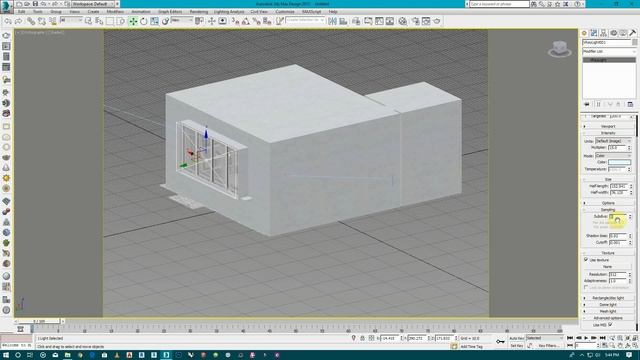The width and height of the screenshot is (640, 360).
Task: Open the Create menu
Action: (x=93, y=12)
